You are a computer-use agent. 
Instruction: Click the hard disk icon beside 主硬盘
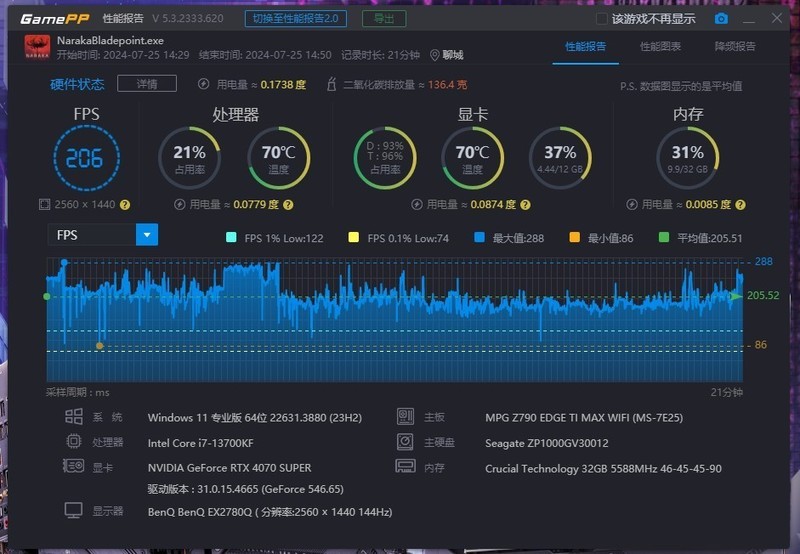point(405,441)
